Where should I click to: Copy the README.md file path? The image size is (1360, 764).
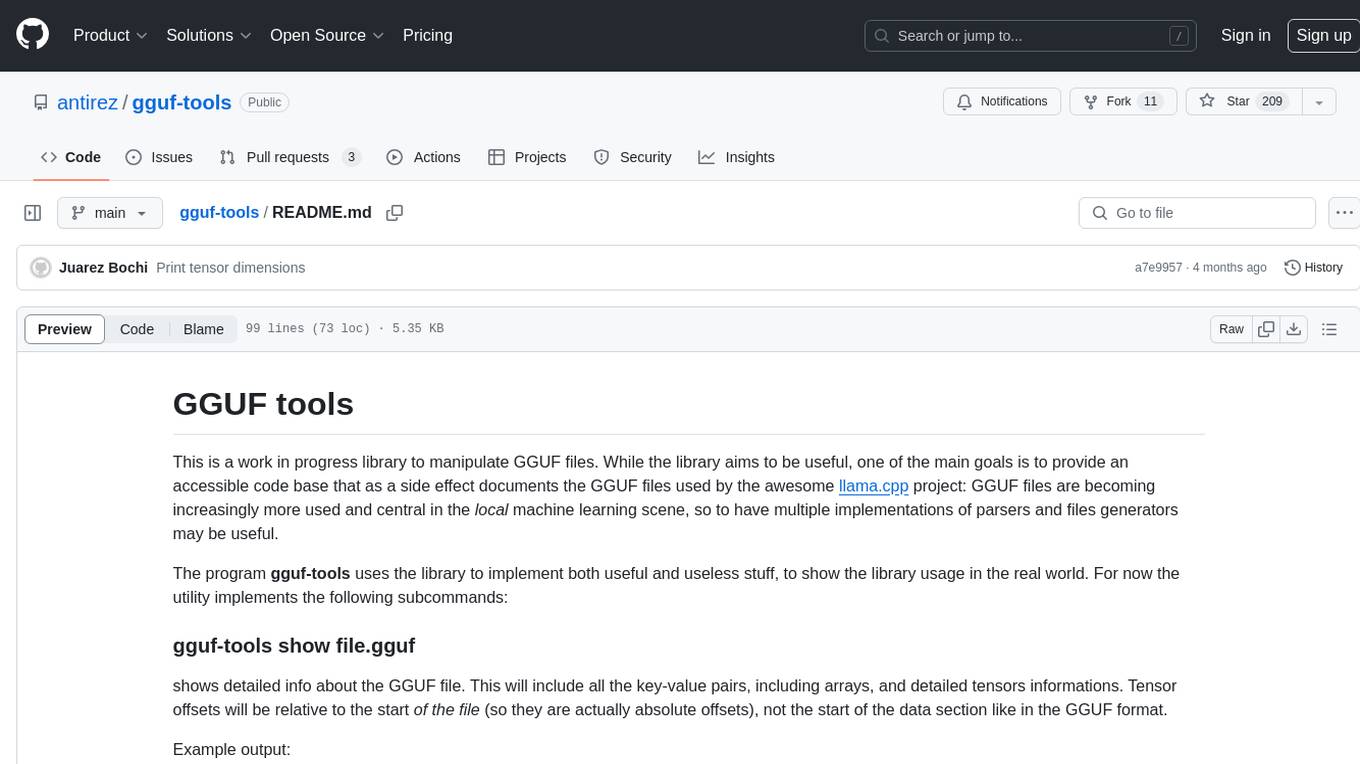tap(394, 213)
